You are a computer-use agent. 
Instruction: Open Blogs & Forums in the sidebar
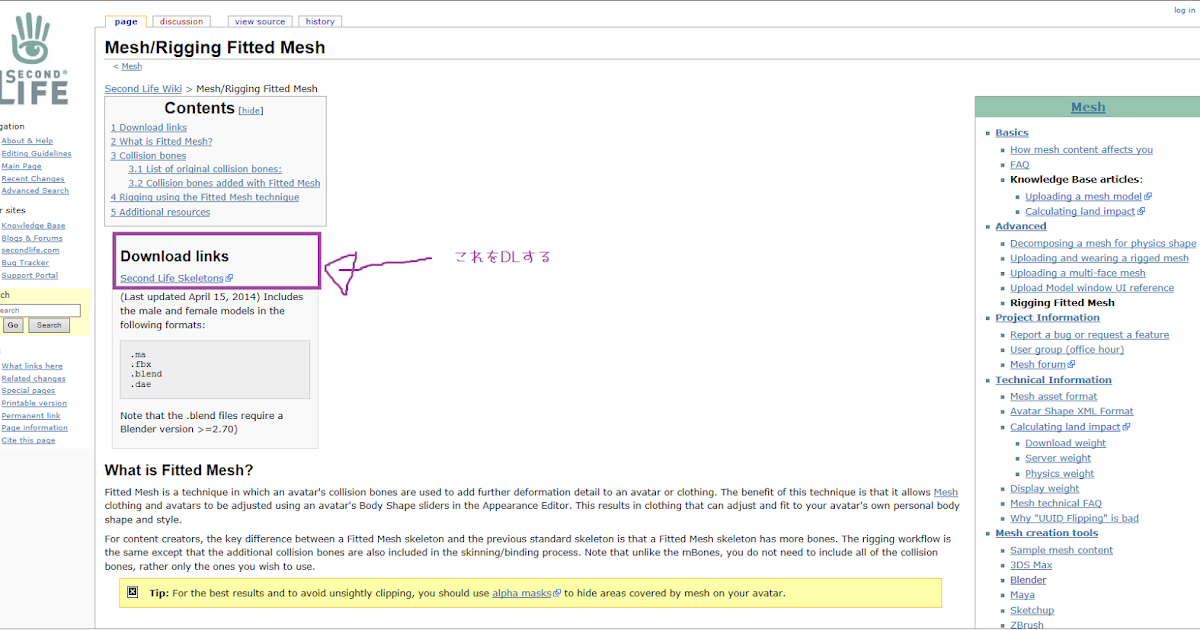pyautogui.click(x=32, y=239)
